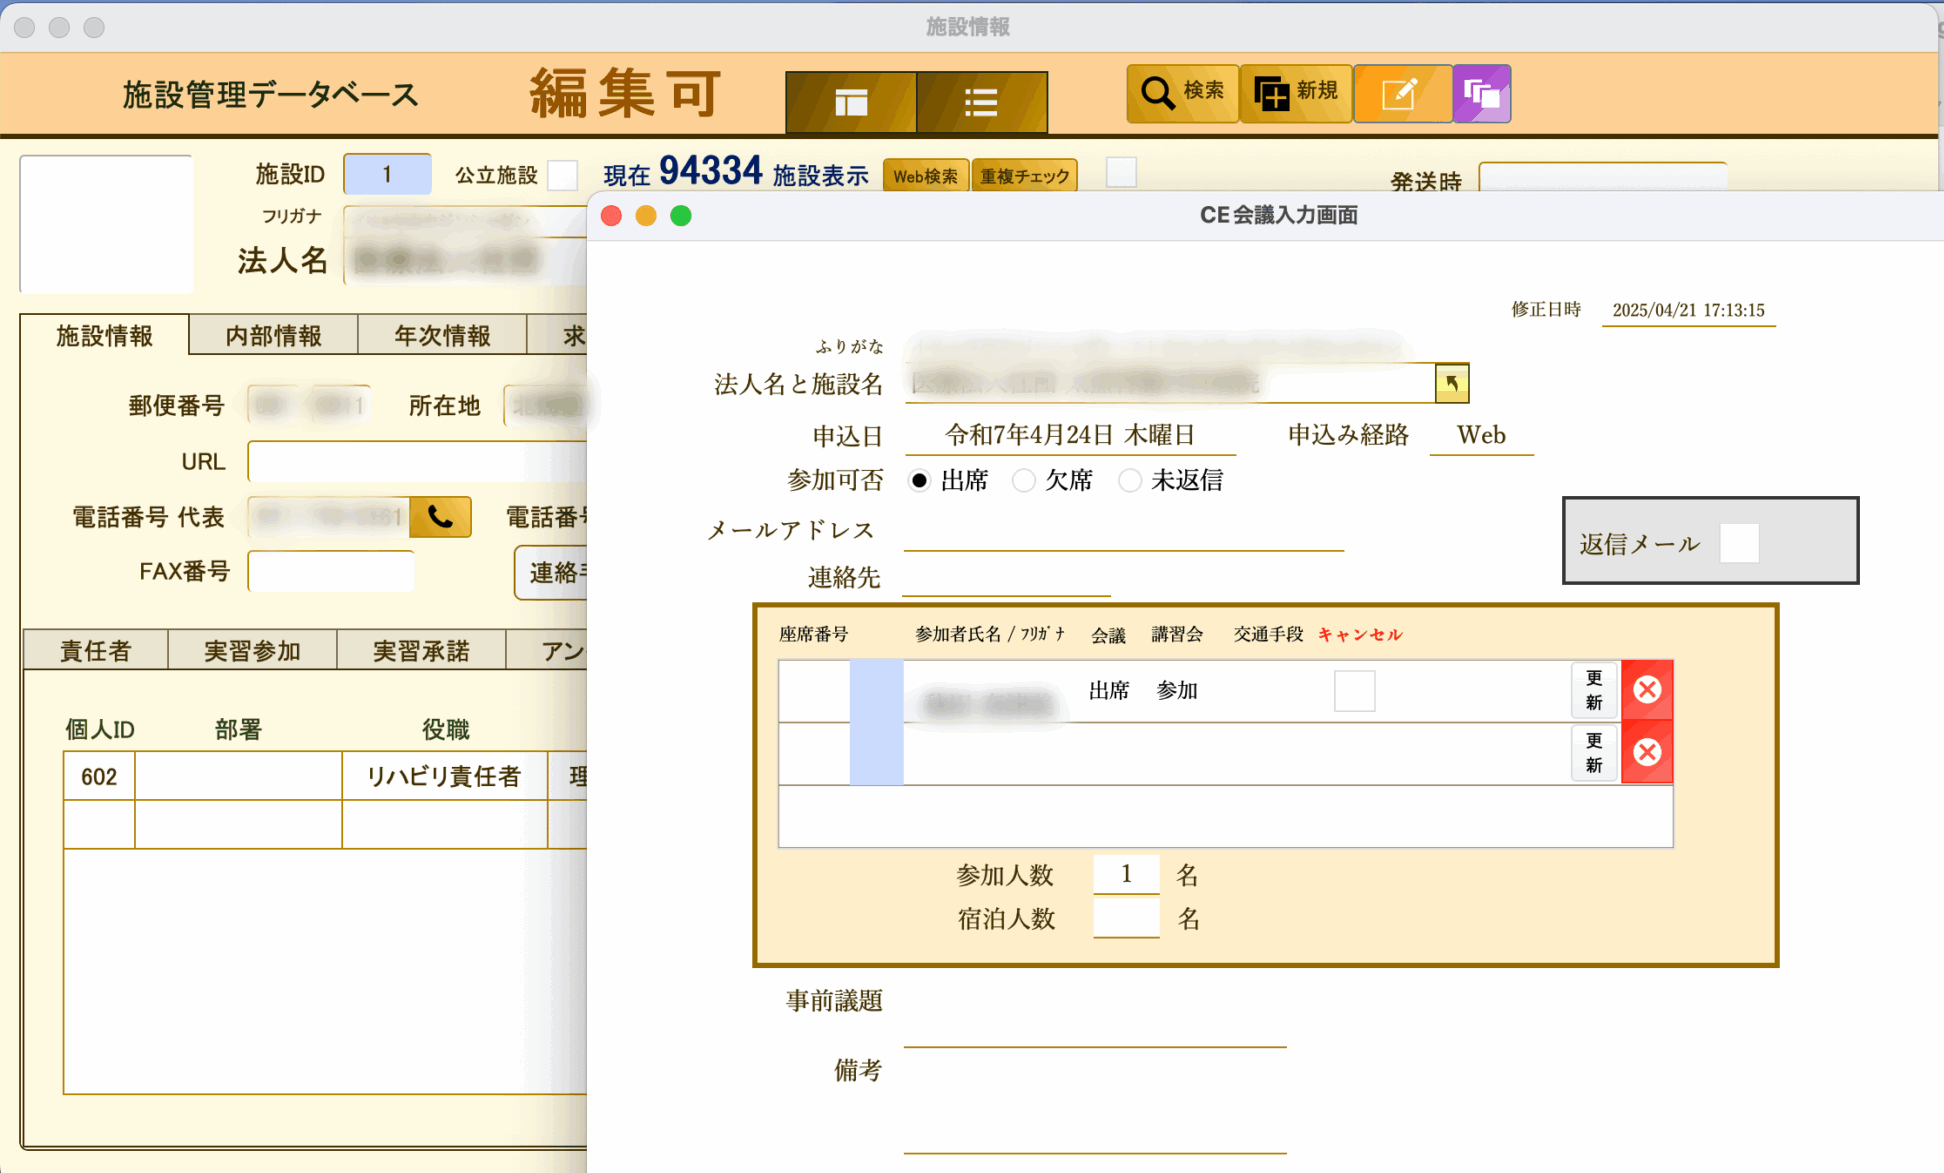Click the FAX番号 input field
This screenshot has height=1173, width=1944.
(331, 571)
